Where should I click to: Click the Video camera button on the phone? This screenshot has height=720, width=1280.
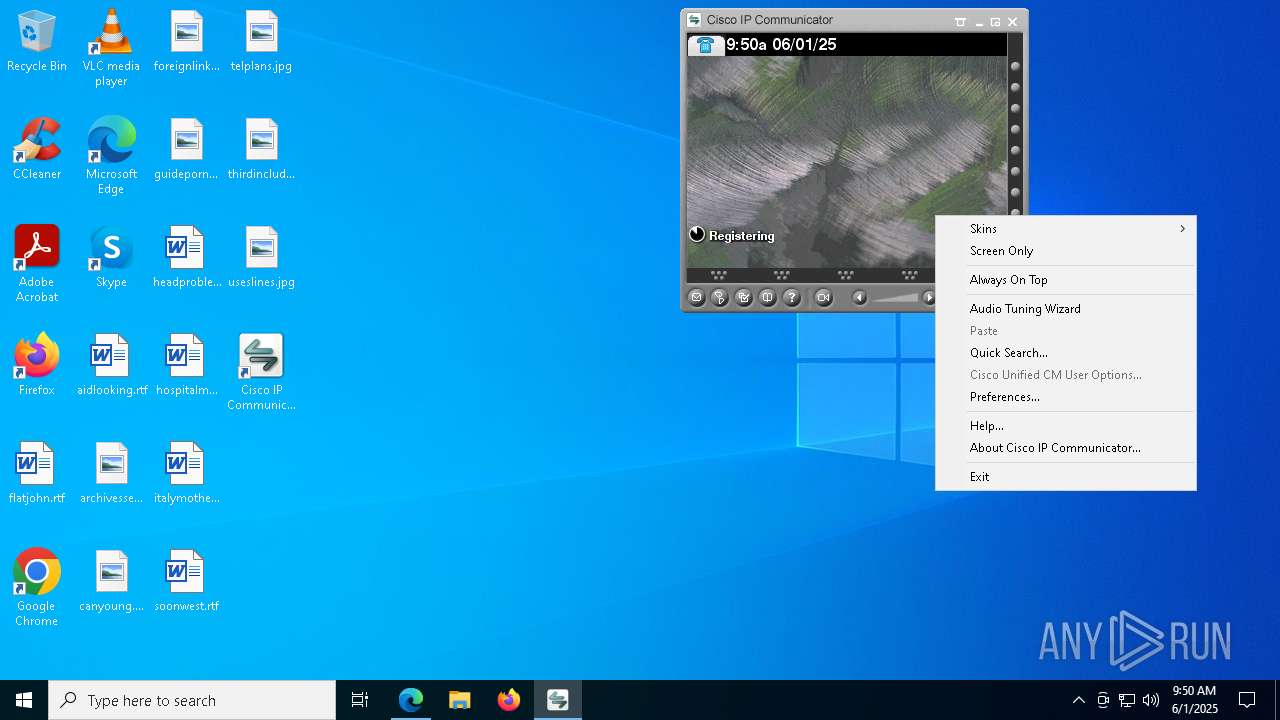pos(823,297)
